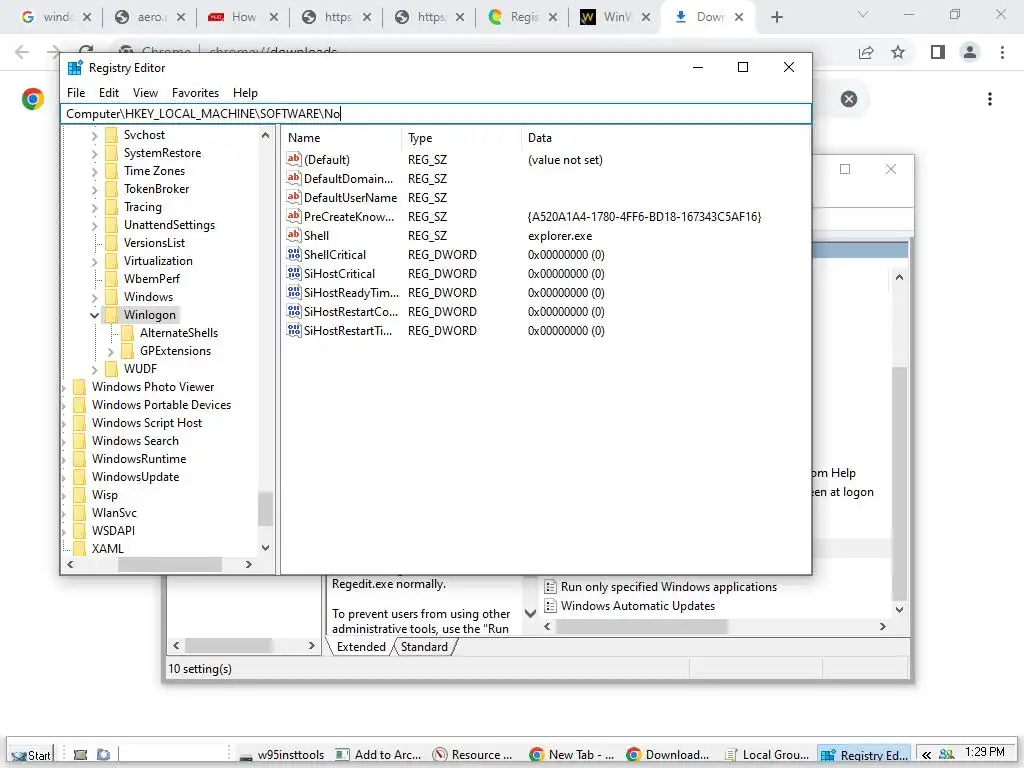Select the Wisp folder icon

[x=80, y=495]
